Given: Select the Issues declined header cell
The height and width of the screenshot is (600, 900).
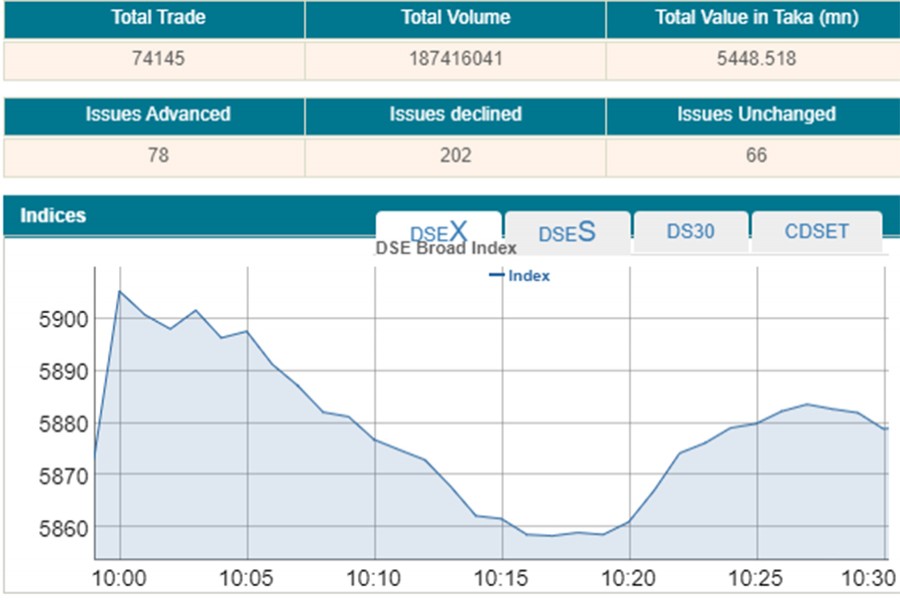Looking at the screenshot, I should (x=455, y=114).
